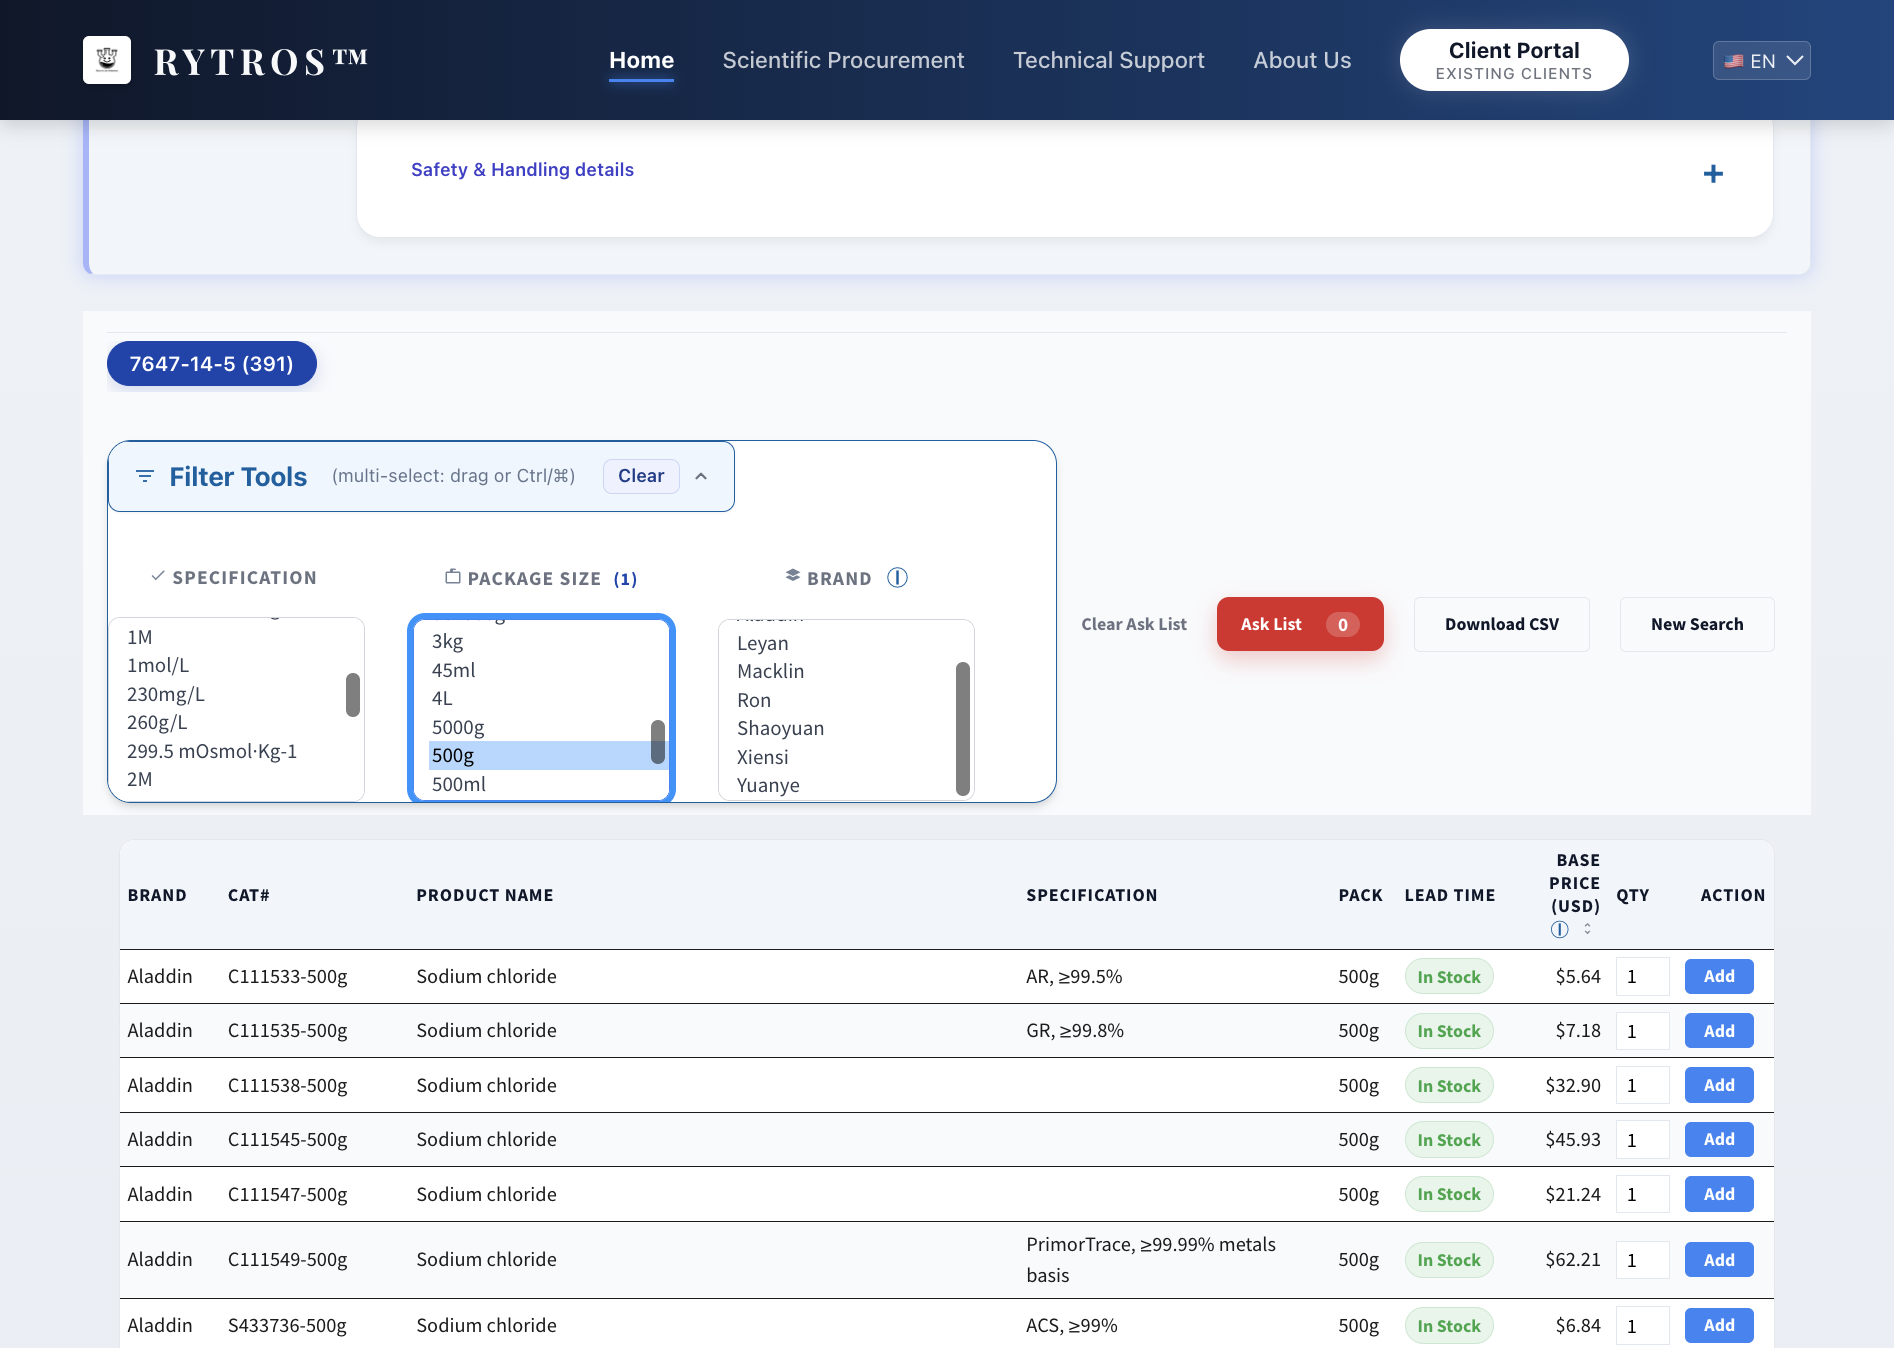Click Package Size list scrollbar thumb
The width and height of the screenshot is (1894, 1348).
coord(658,742)
